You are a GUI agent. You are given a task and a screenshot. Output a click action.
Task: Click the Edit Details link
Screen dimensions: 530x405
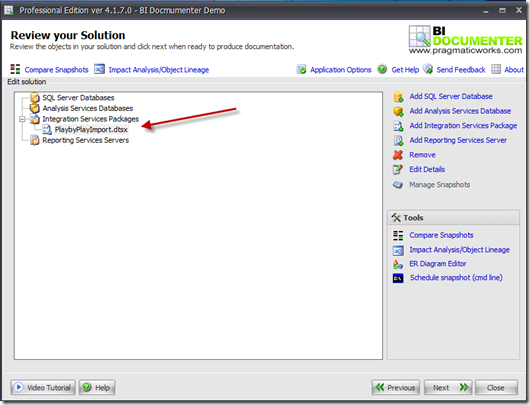427,169
